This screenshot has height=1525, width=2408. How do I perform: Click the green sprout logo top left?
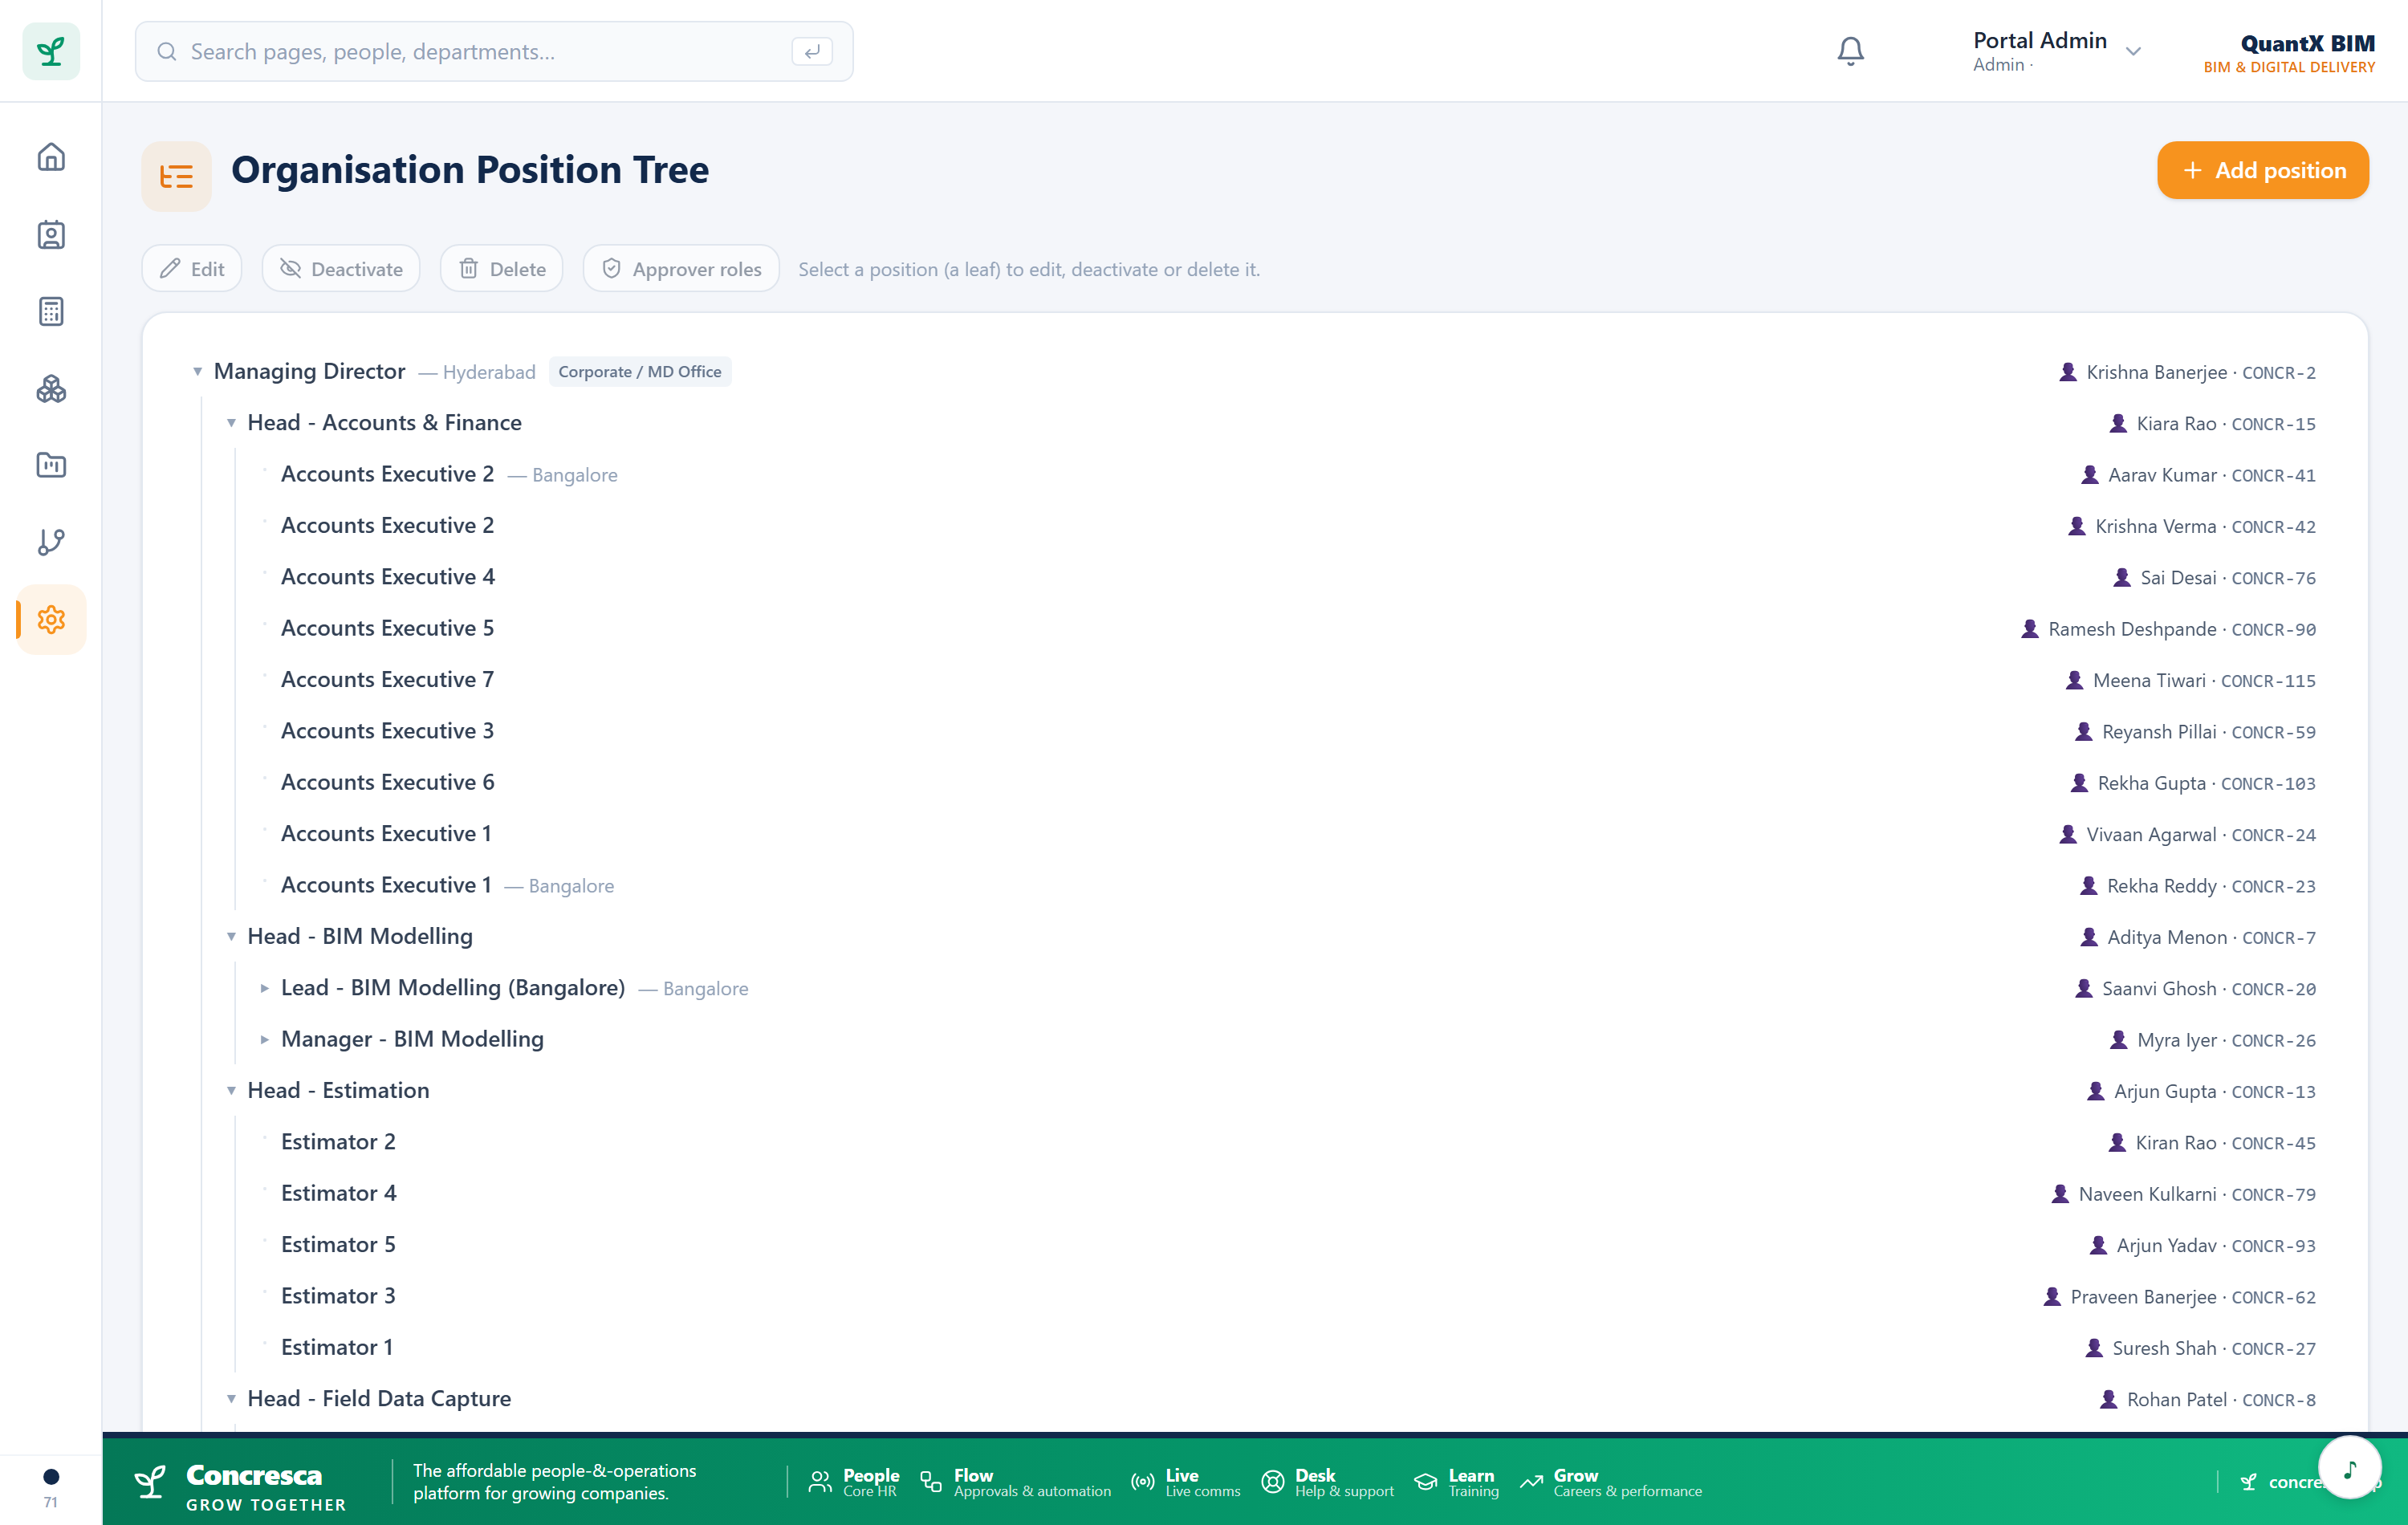point(51,51)
